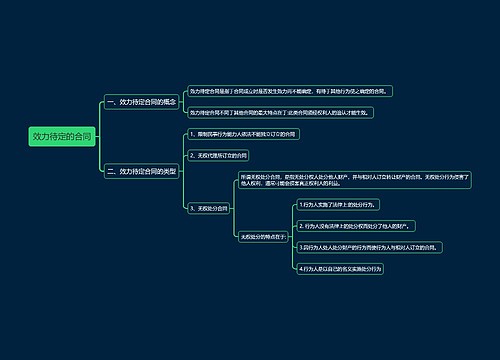500x360 pixels.
Task: Select the node 3、无权处分合同
Action: [x=209, y=209]
